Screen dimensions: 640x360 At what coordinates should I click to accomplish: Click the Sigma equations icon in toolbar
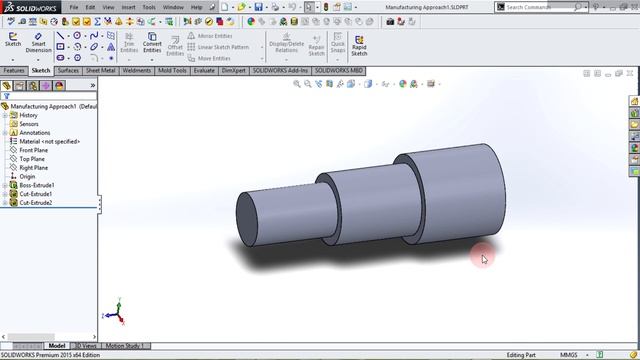[x=97, y=22]
